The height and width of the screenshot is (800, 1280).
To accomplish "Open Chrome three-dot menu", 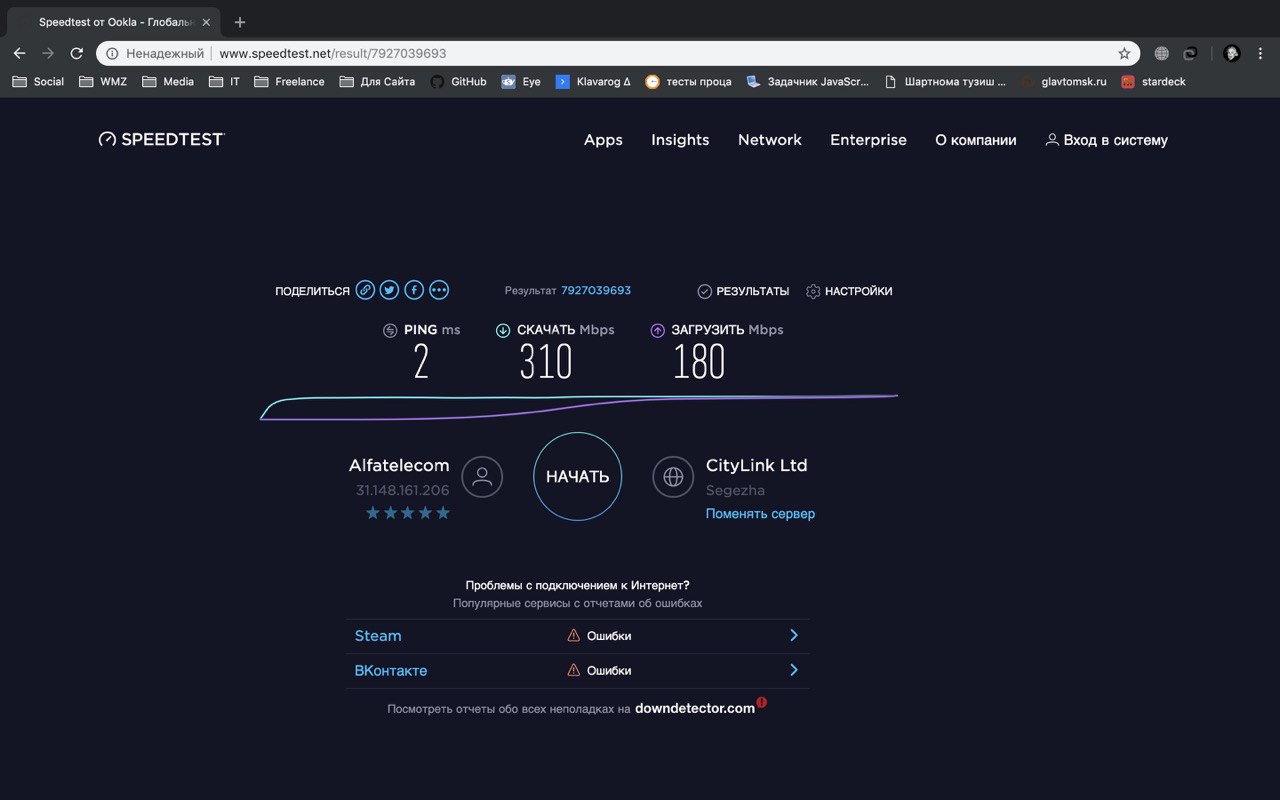I will pyautogui.click(x=1262, y=53).
